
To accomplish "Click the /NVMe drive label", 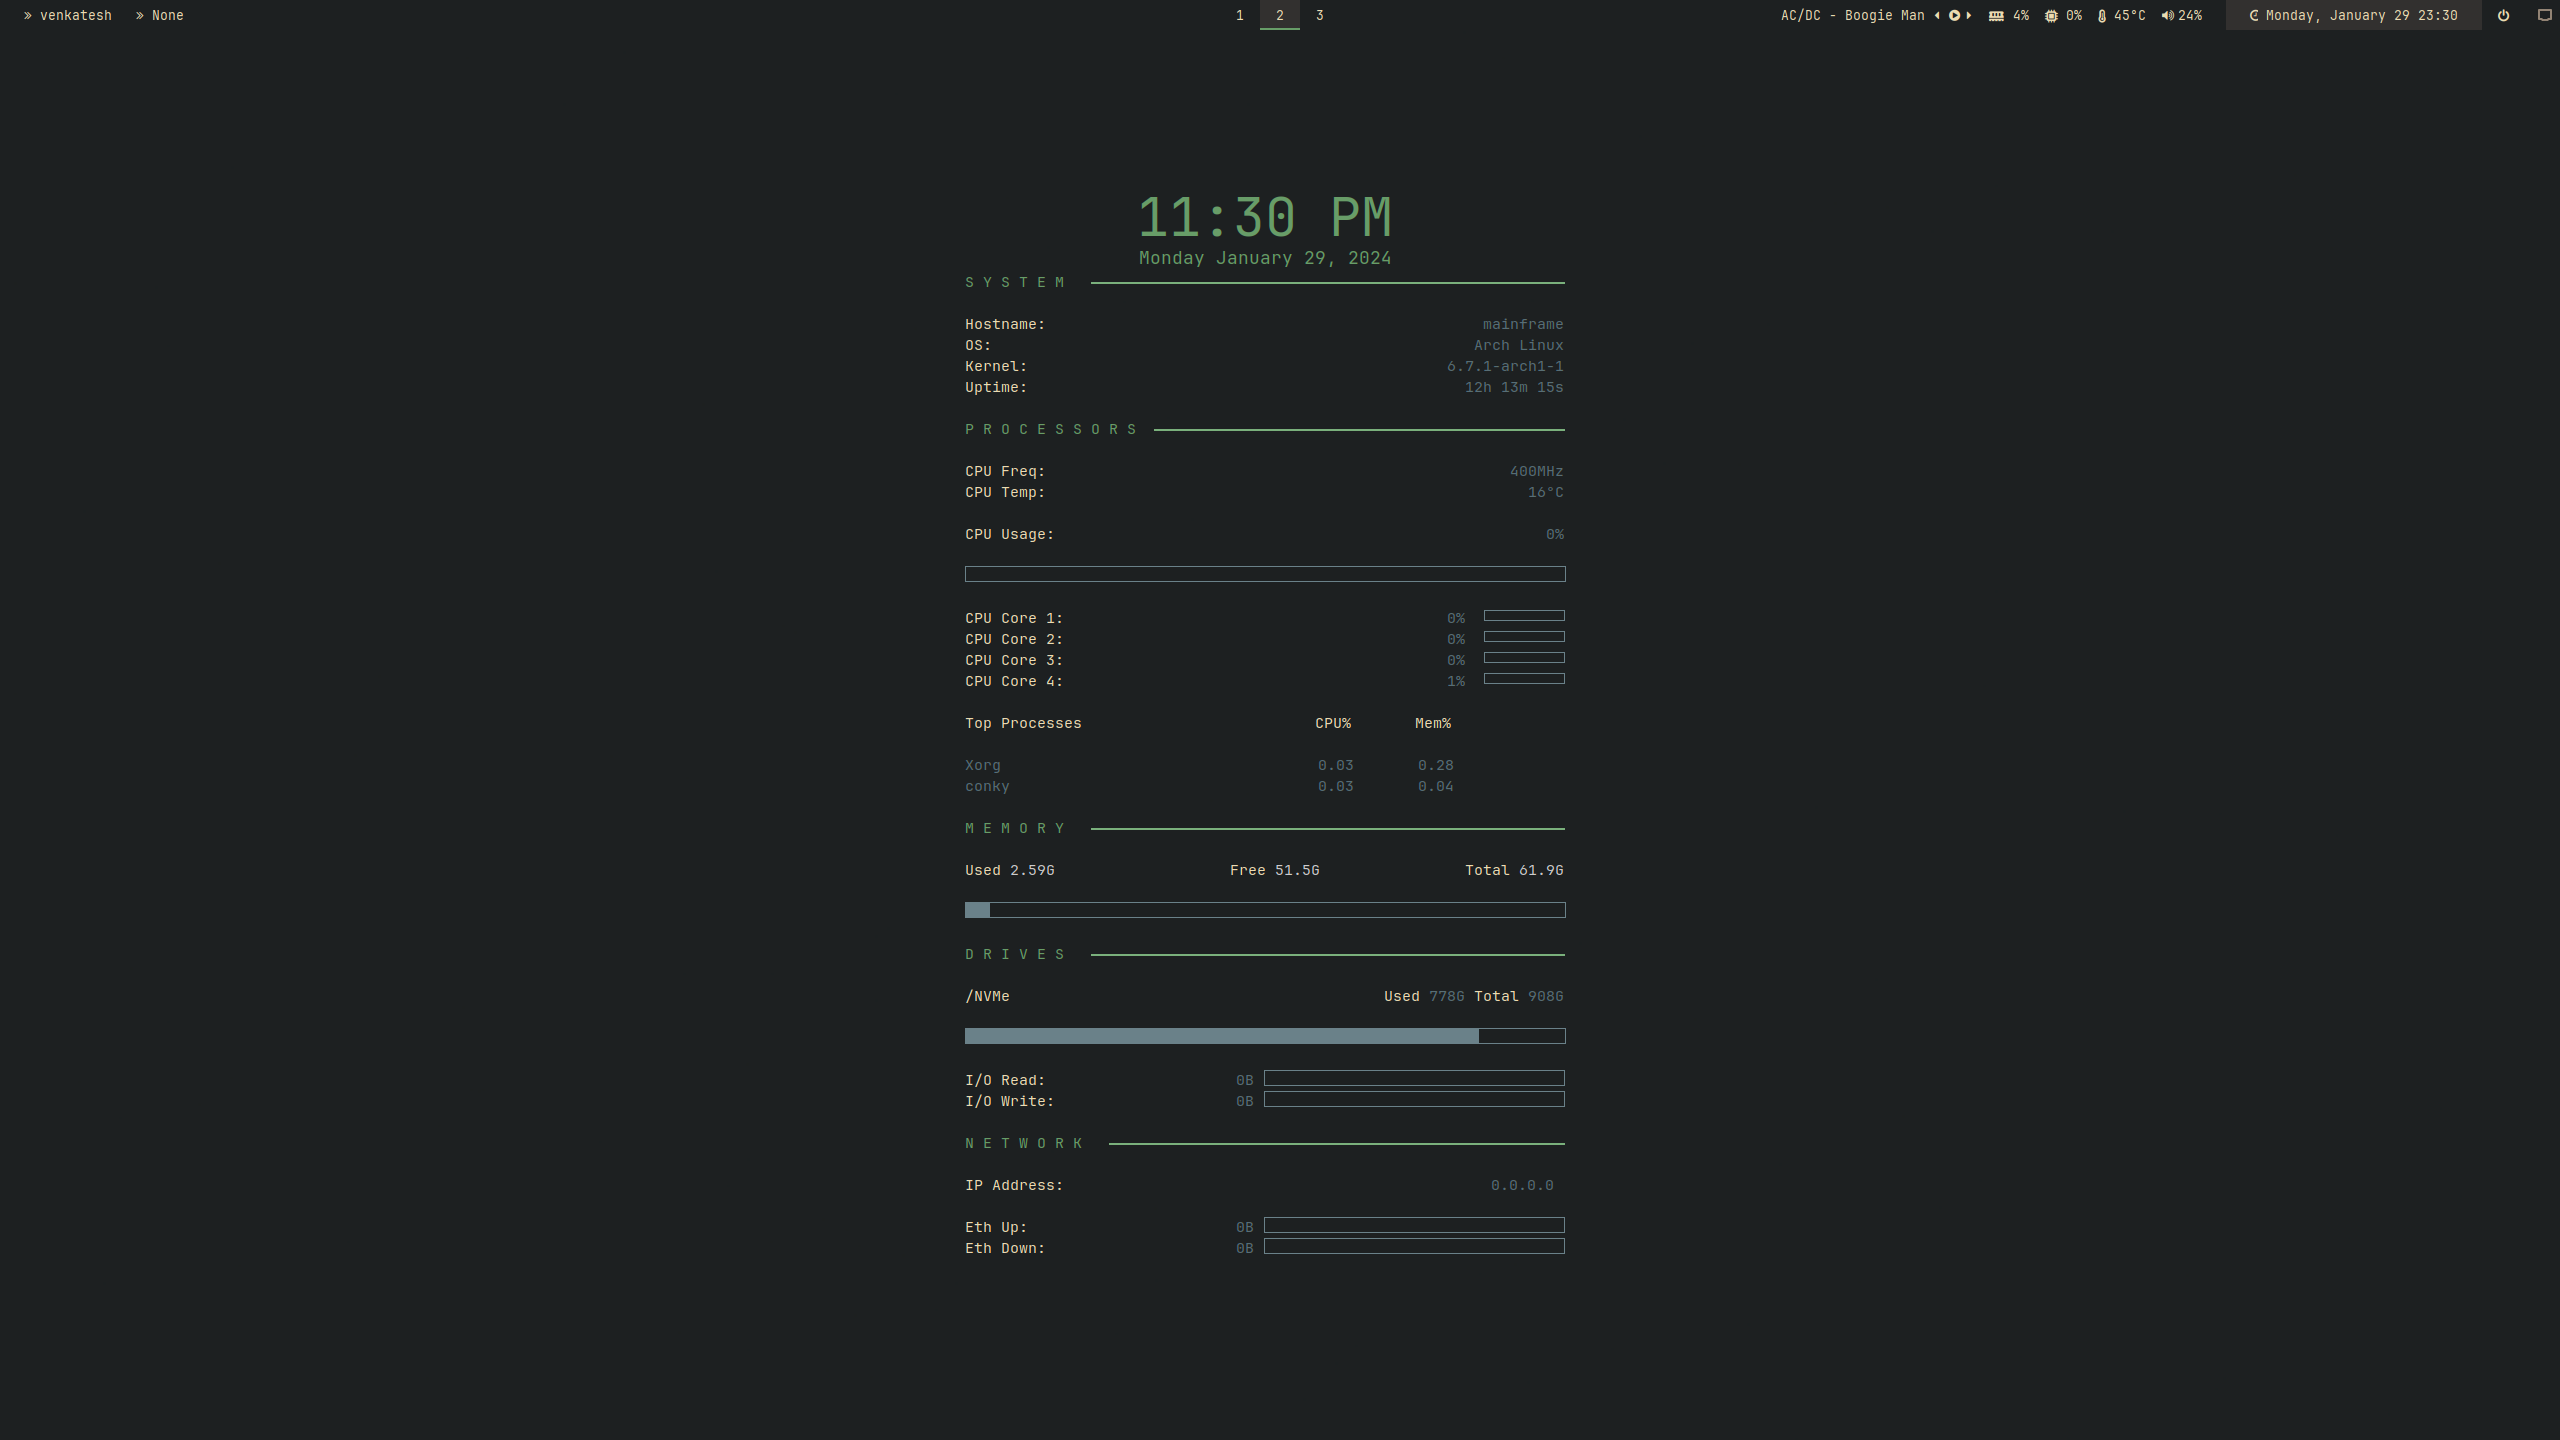I will tap(987, 996).
